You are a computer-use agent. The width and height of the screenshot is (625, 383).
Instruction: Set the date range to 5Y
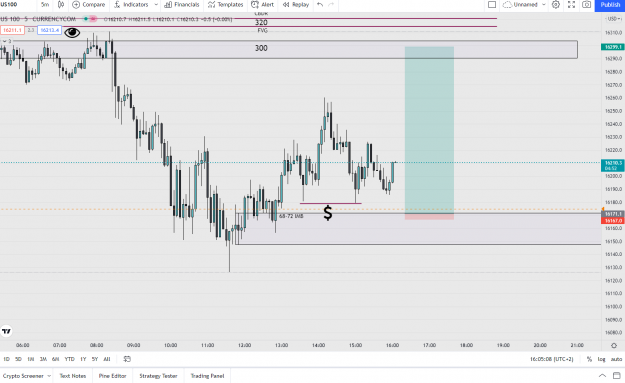[x=94, y=359]
